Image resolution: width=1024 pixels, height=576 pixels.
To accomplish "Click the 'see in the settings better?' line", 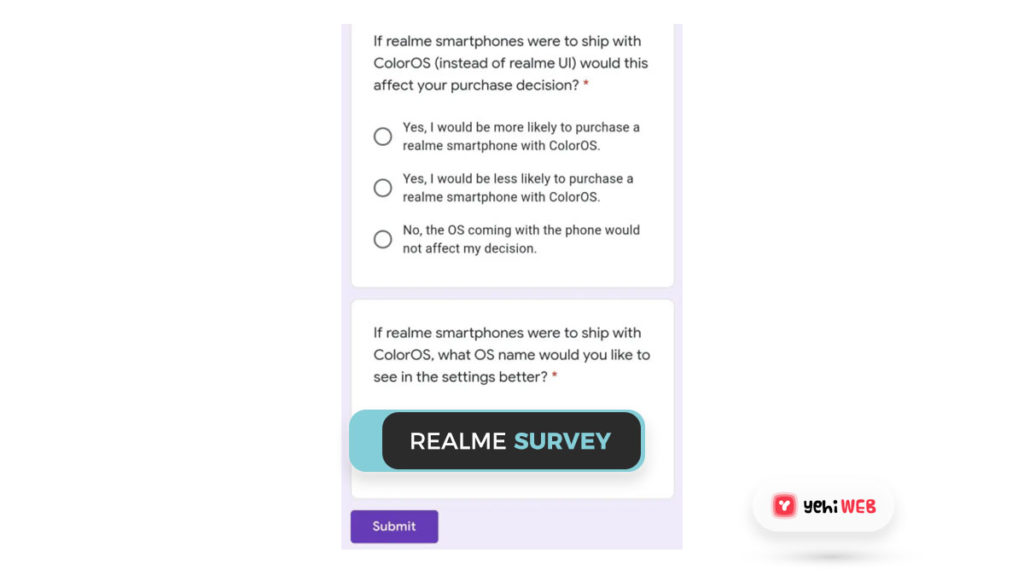I will (460, 377).
